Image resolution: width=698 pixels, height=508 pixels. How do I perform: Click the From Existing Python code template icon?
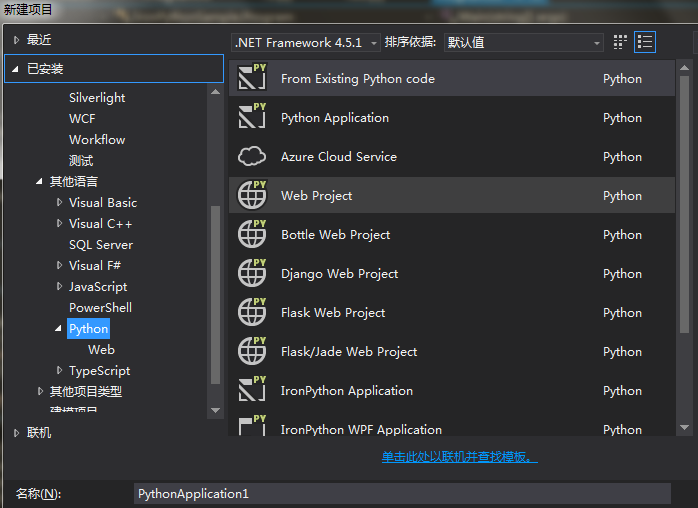tap(252, 78)
